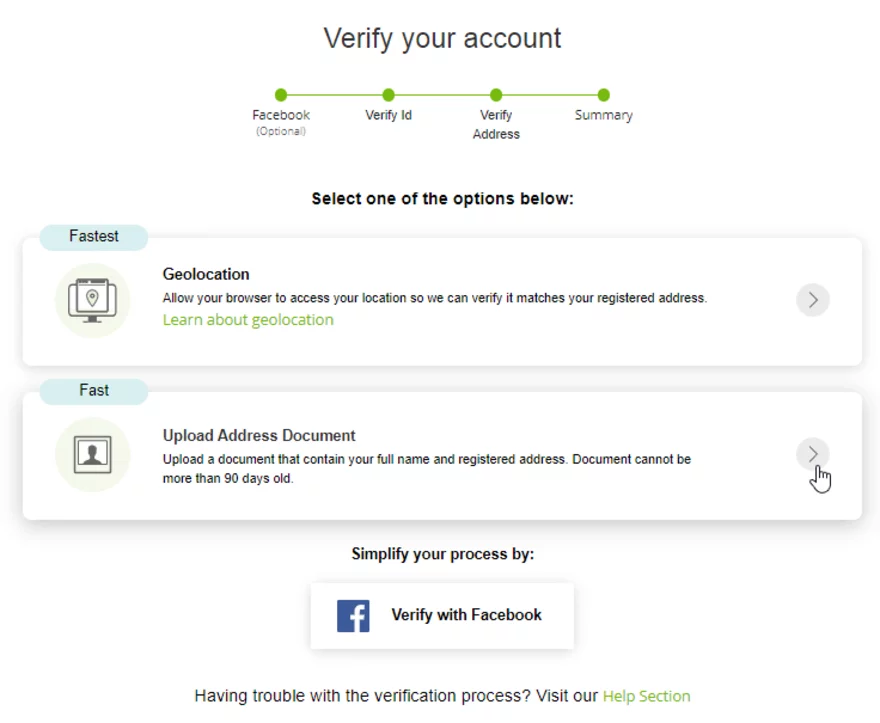Click the Summary step label

point(603,115)
